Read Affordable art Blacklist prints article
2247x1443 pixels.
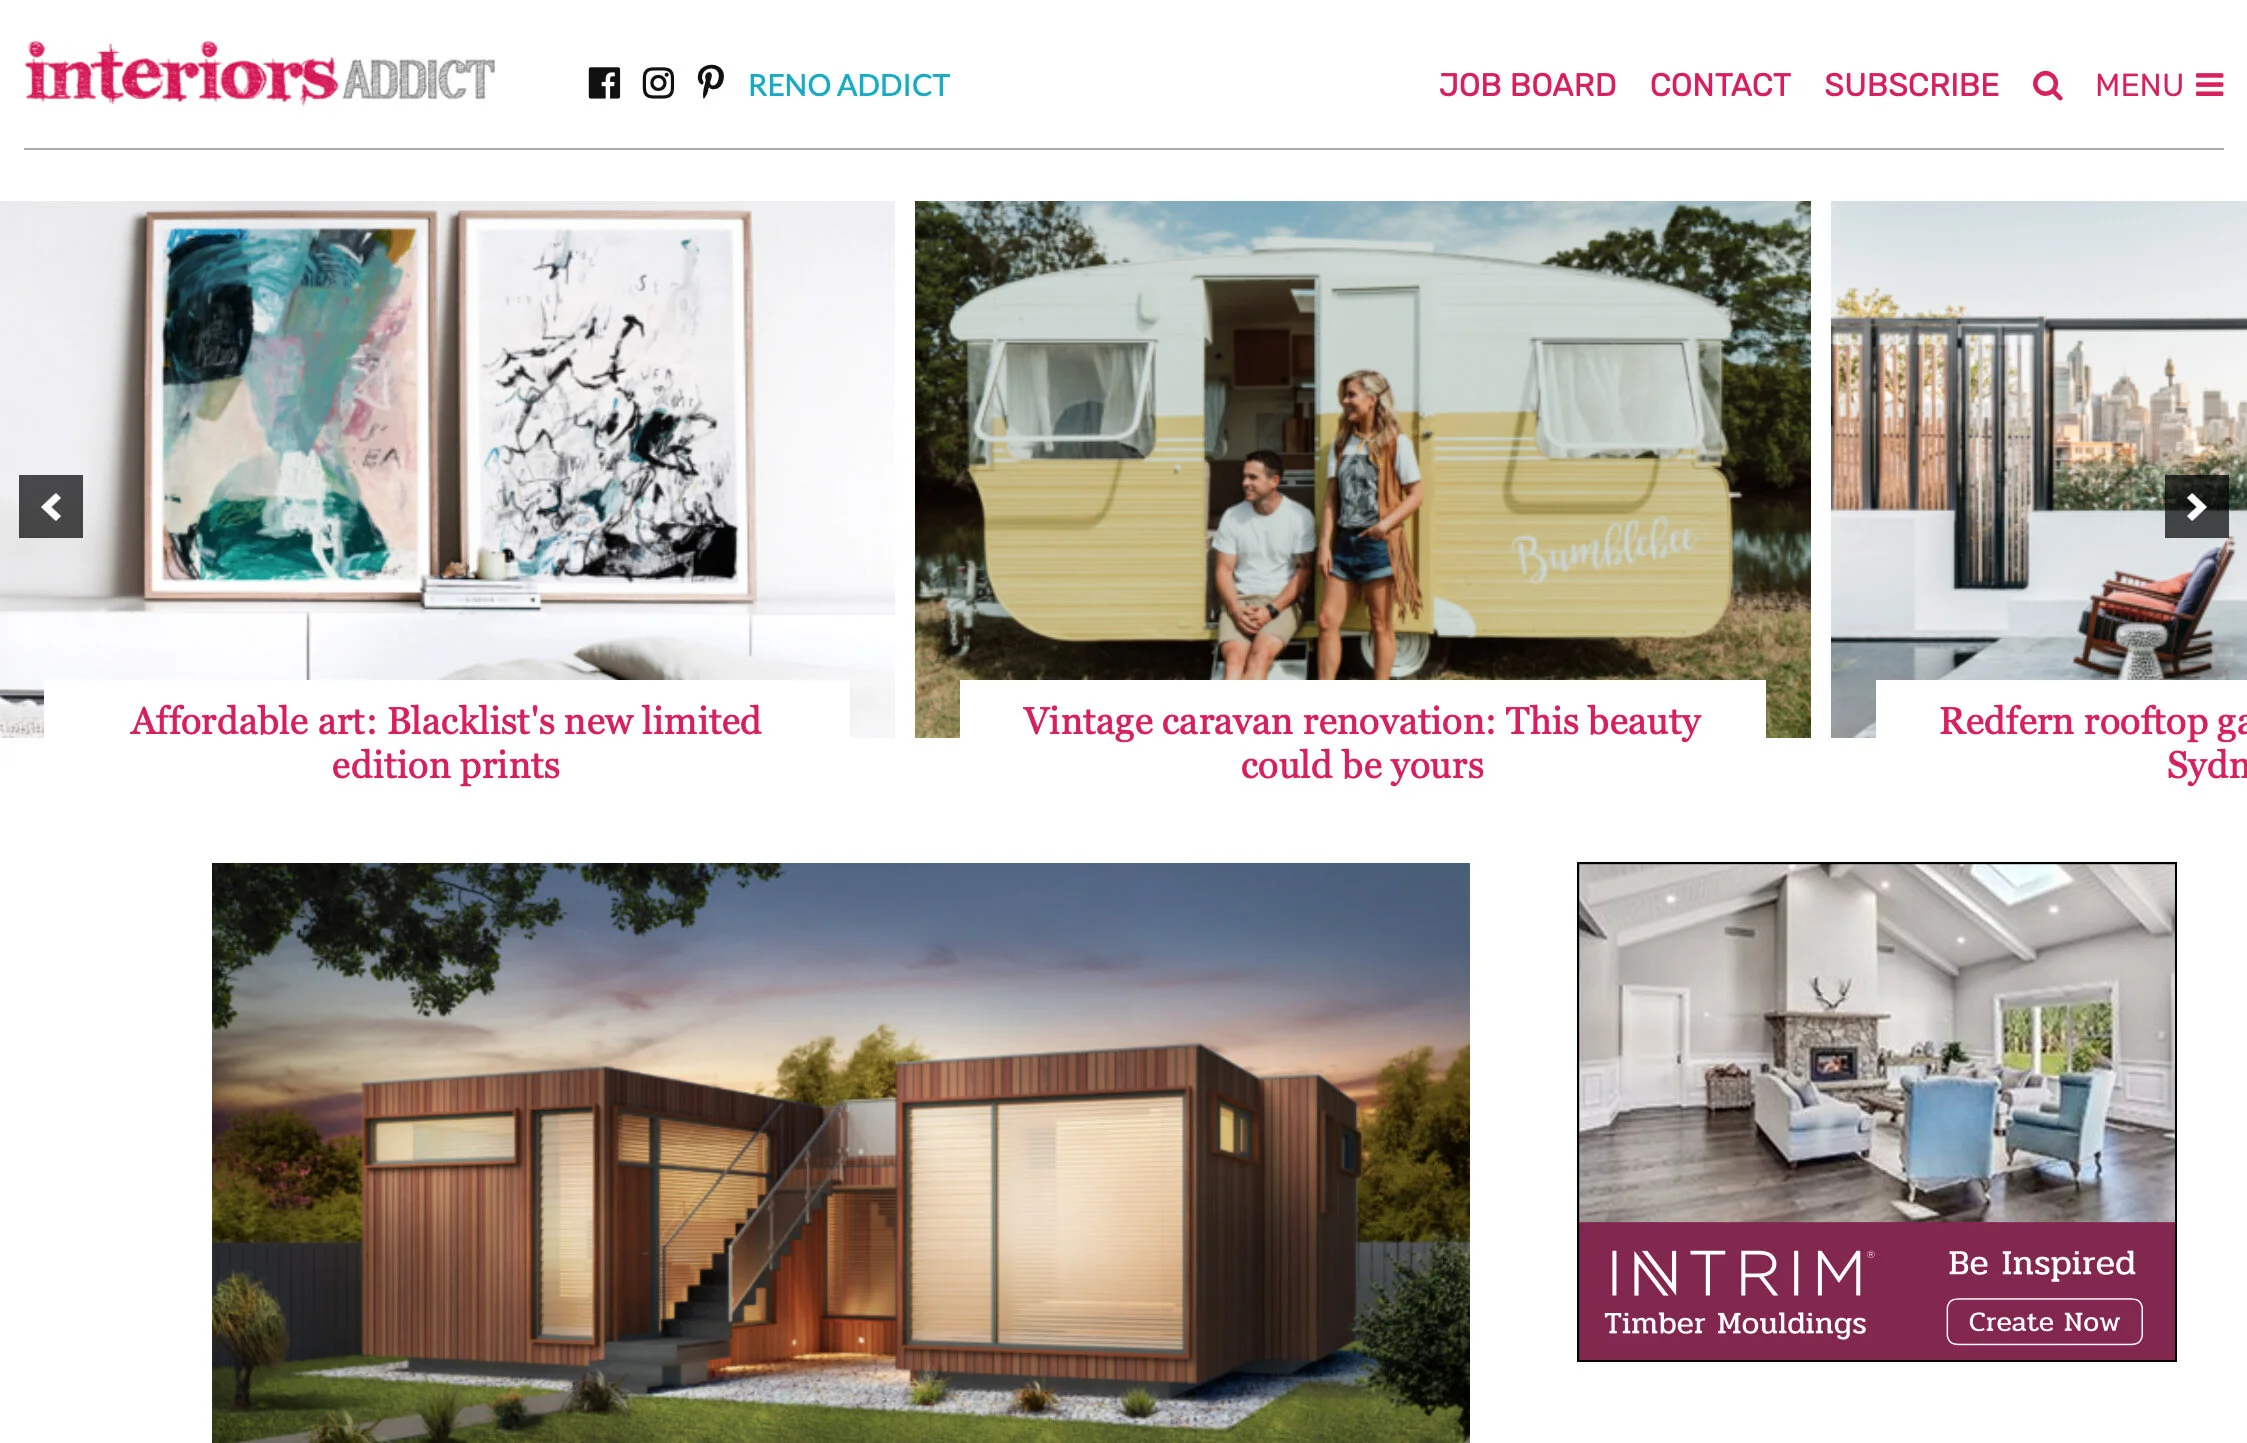coord(446,742)
